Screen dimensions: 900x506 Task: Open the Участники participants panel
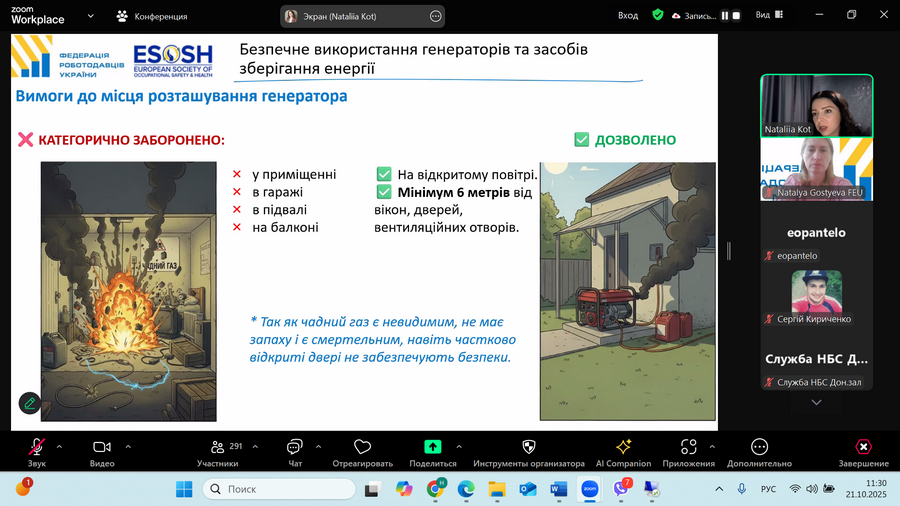point(218,447)
